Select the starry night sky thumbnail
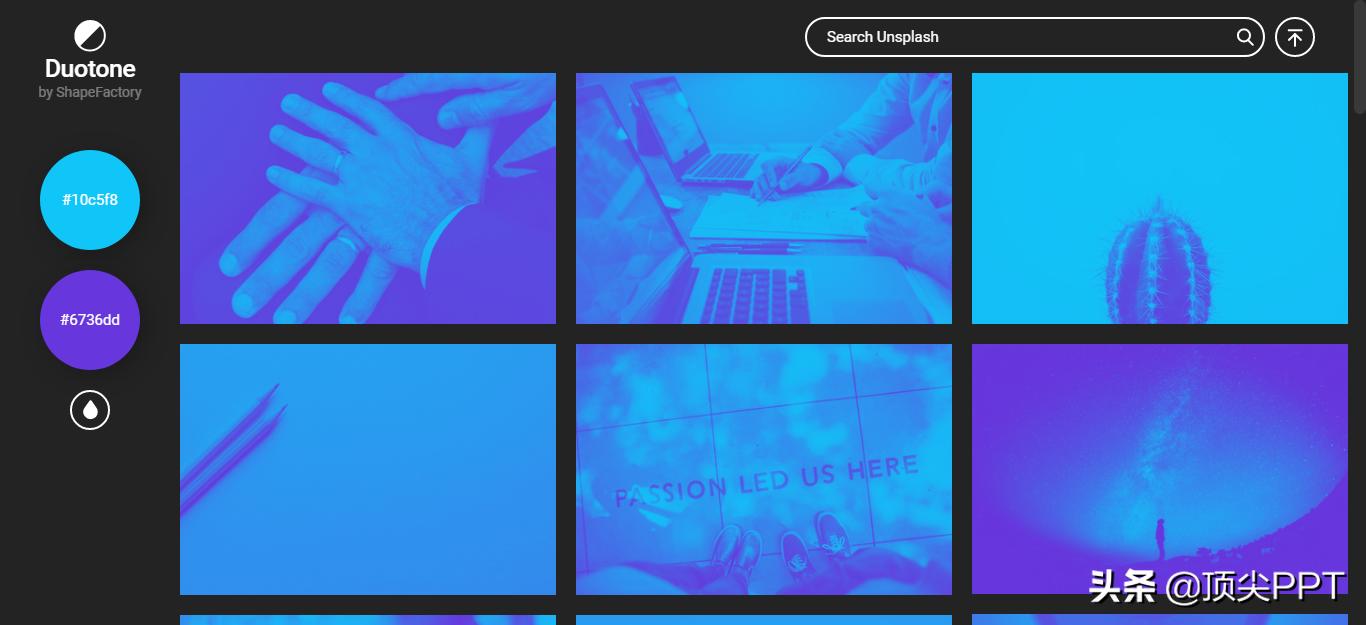 point(1160,469)
